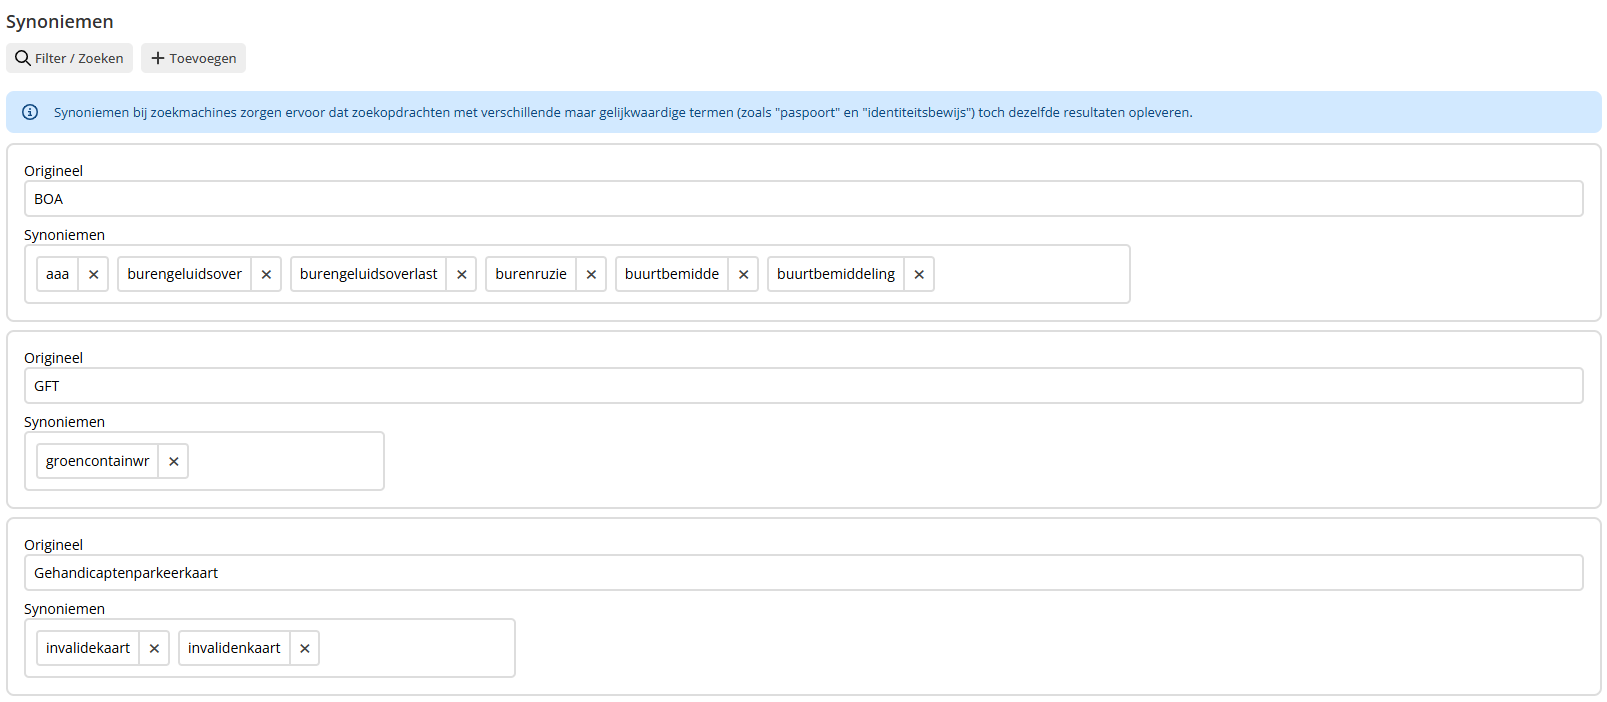The image size is (1607, 702).
Task: Focus the Gehandicaptenparkeerkaart synonyms tag box
Action: 415,648
